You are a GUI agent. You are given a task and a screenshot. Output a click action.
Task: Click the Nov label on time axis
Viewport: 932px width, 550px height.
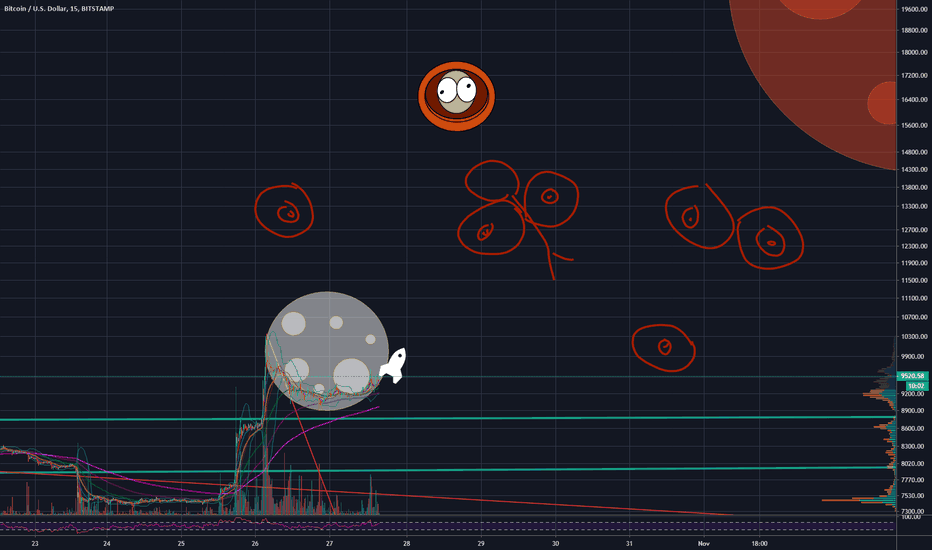(x=704, y=543)
